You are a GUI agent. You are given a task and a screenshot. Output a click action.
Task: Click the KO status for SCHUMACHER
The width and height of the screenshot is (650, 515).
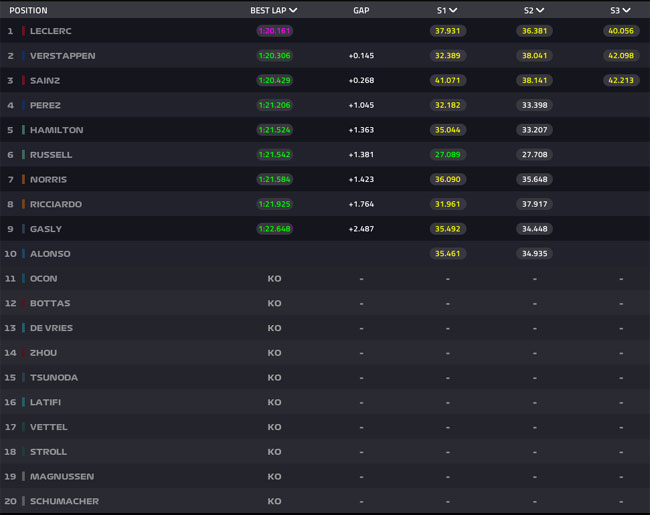pyautogui.click(x=274, y=501)
